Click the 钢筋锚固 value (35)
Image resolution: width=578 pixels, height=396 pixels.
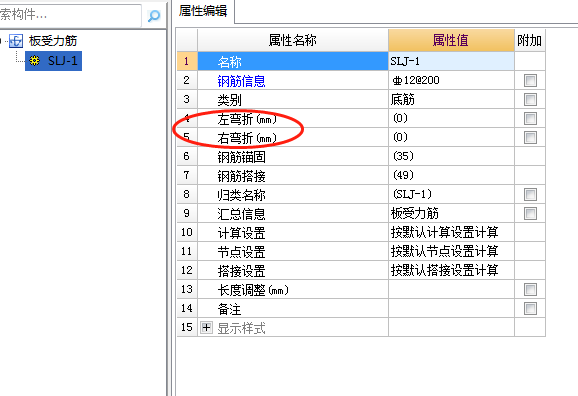[x=451, y=156]
